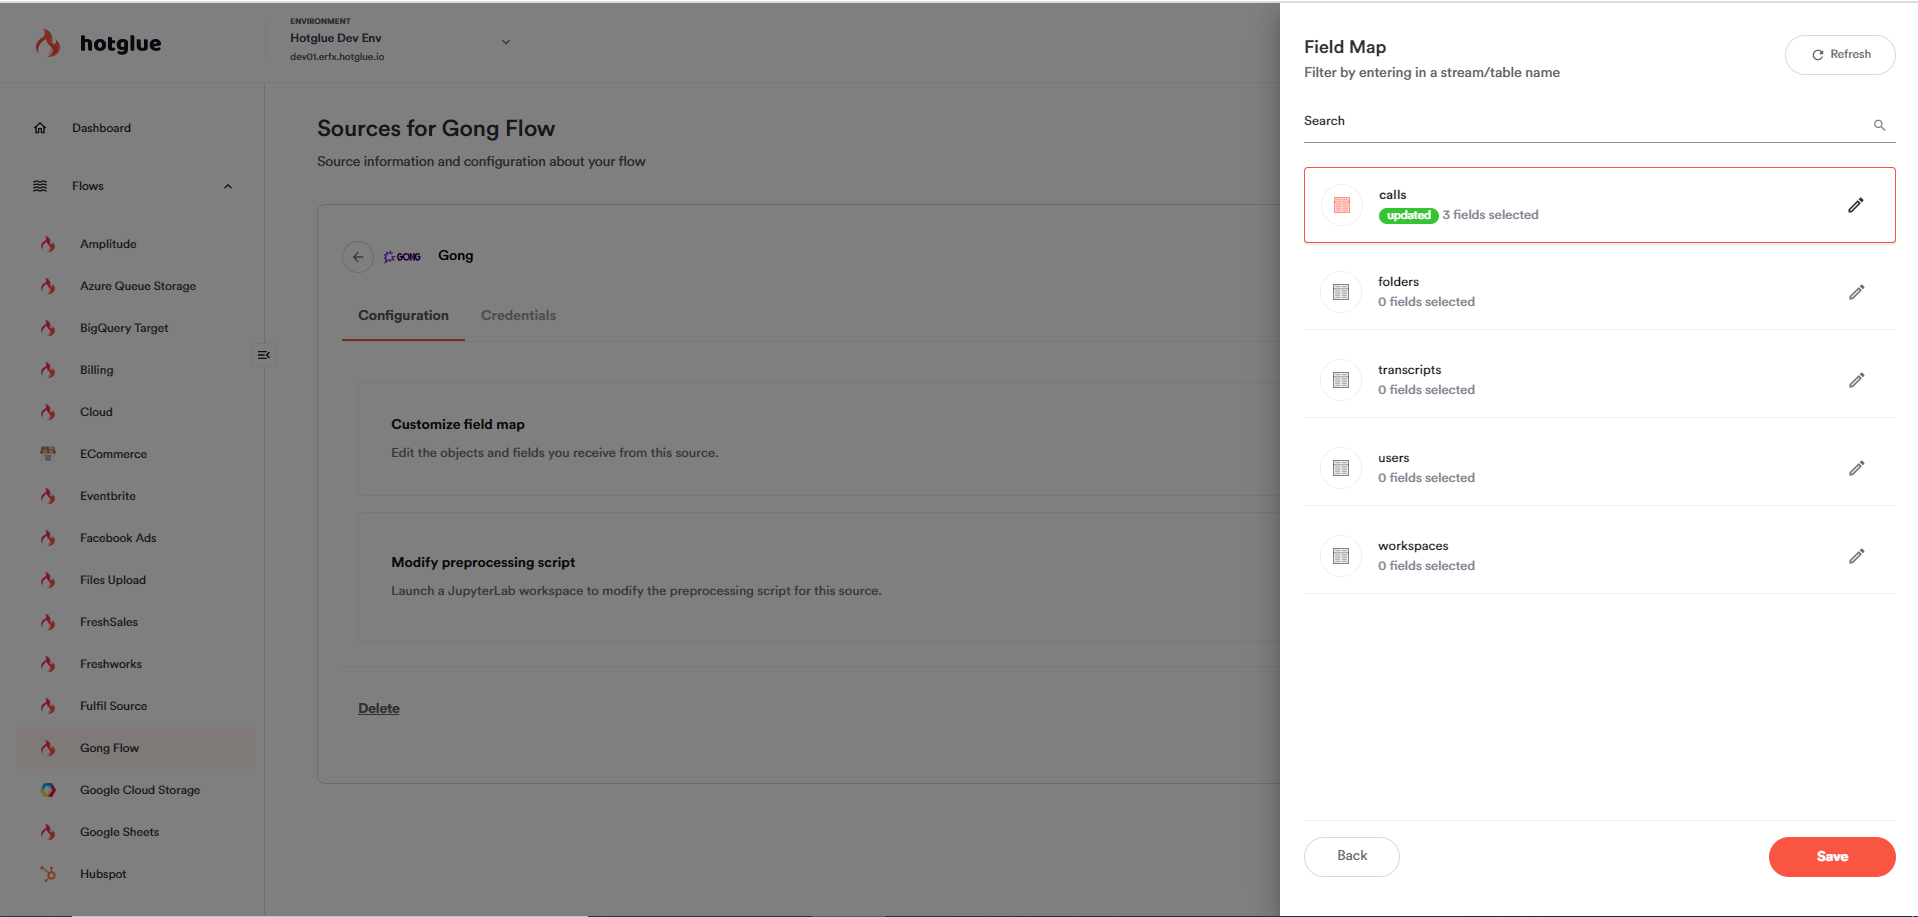Viewport: 1918px width, 917px height.
Task: Open Files Upload flow
Action: pyautogui.click(x=113, y=580)
